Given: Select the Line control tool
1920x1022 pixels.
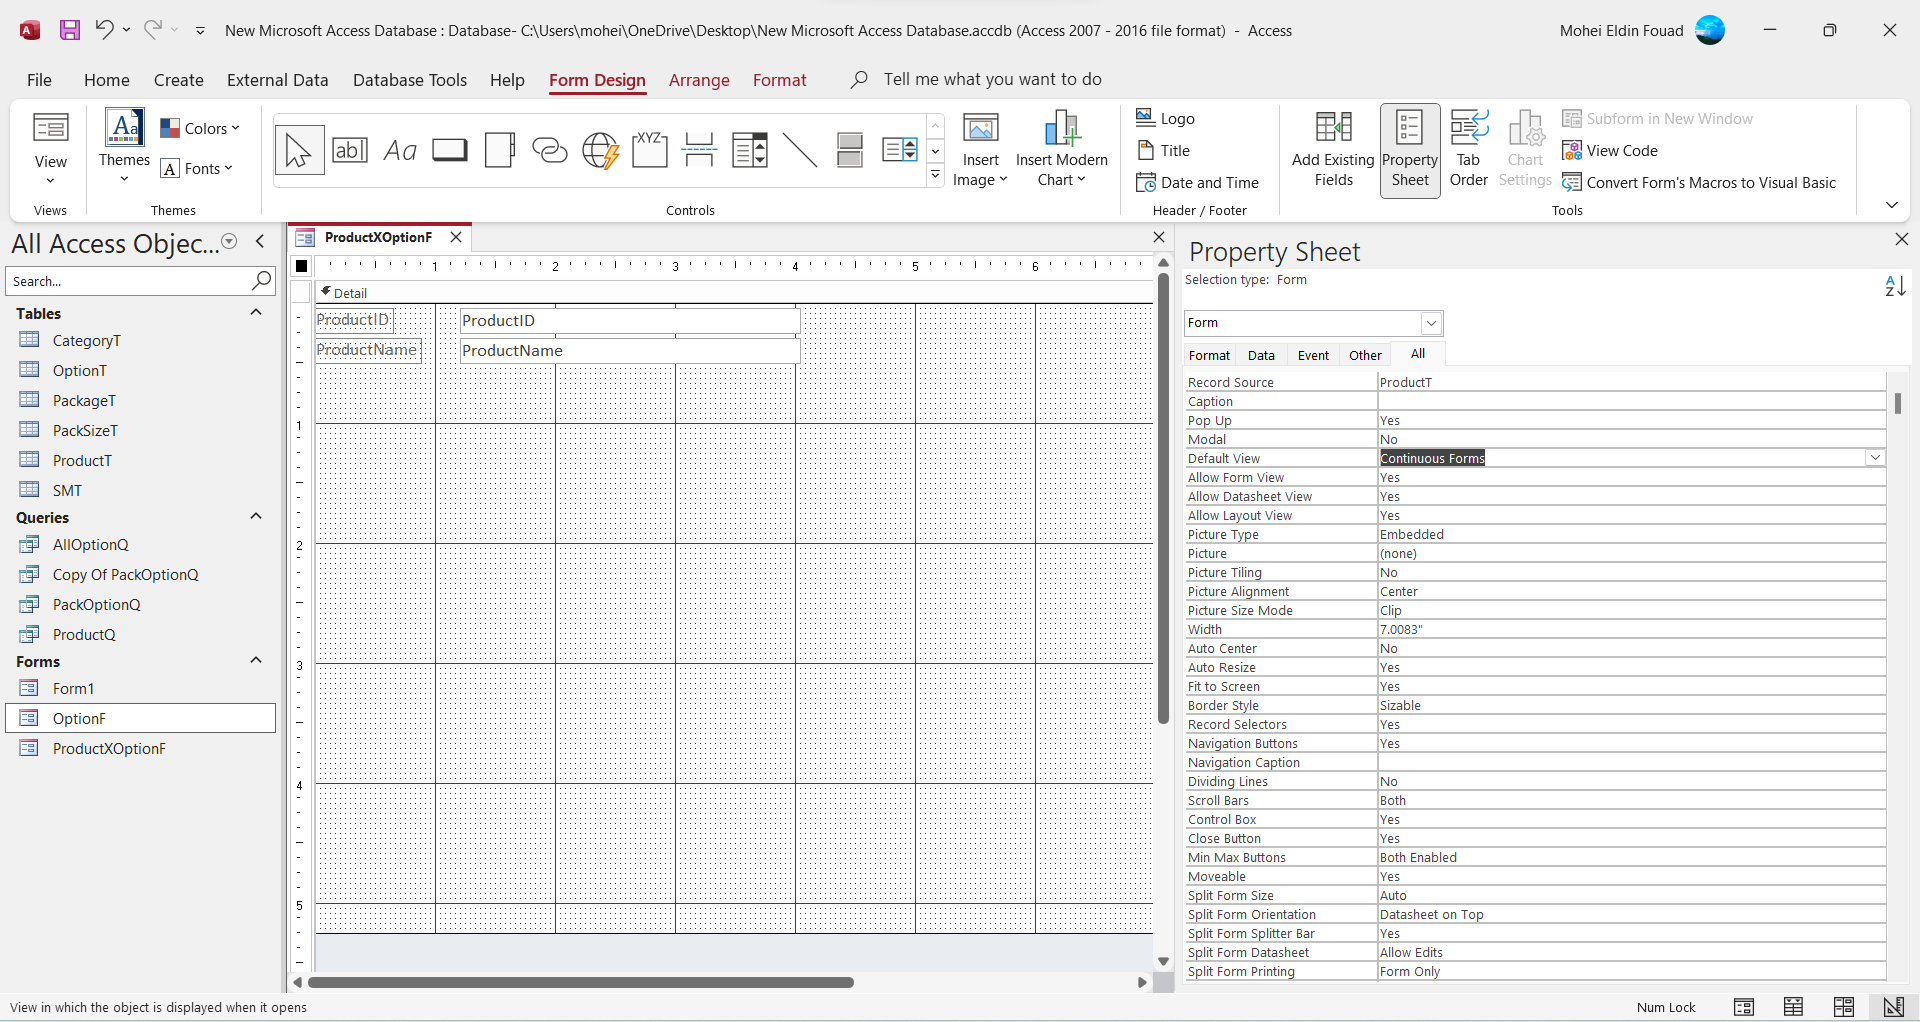Looking at the screenshot, I should (x=800, y=151).
